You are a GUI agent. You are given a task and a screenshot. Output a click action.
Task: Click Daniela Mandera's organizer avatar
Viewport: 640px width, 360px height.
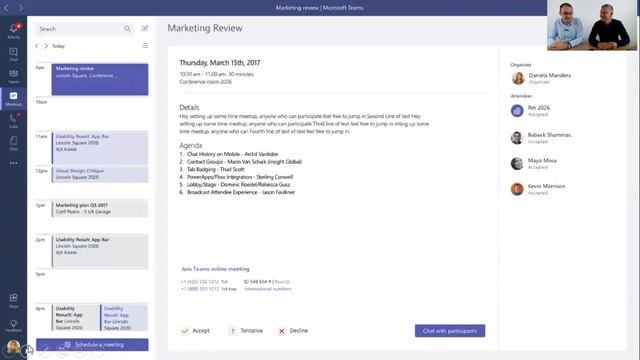click(518, 78)
